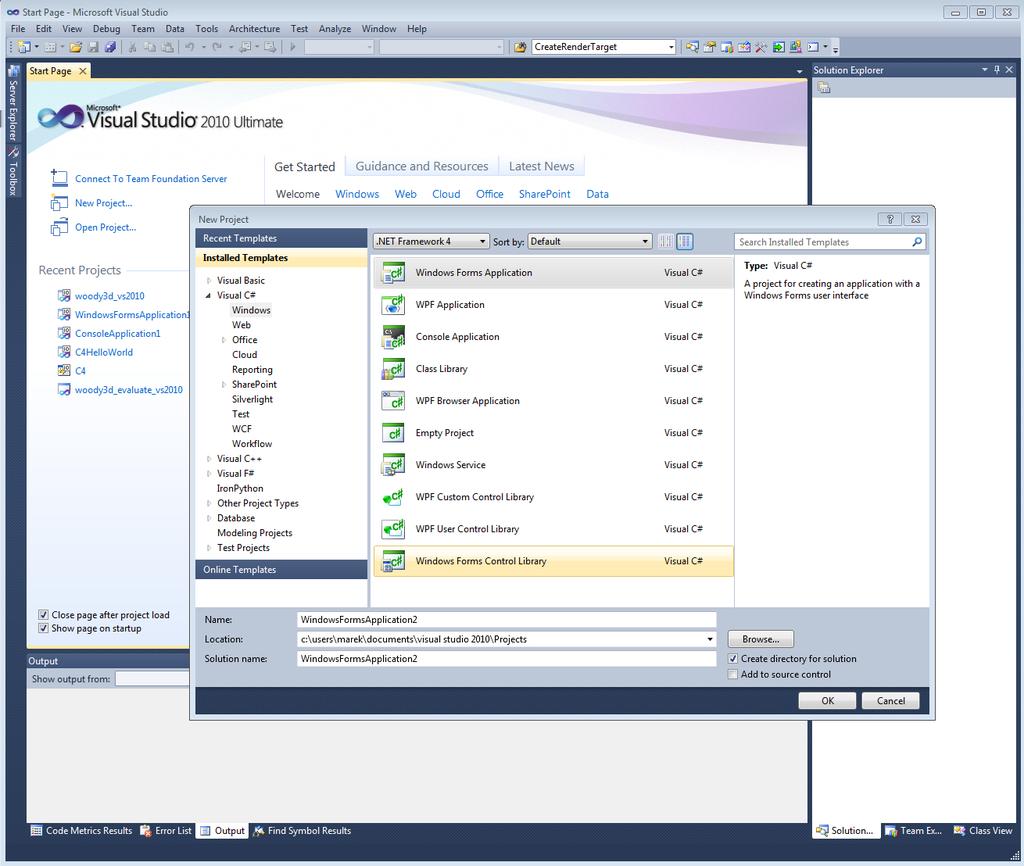Screen dimensions: 1024x866
Task: Click the SharePoint link on Get Started
Action: [x=545, y=194]
